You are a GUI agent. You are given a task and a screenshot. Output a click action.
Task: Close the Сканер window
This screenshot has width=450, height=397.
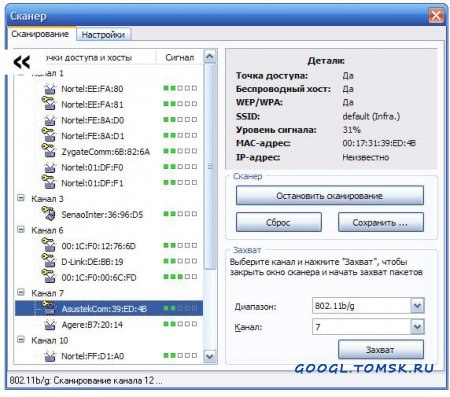click(436, 15)
